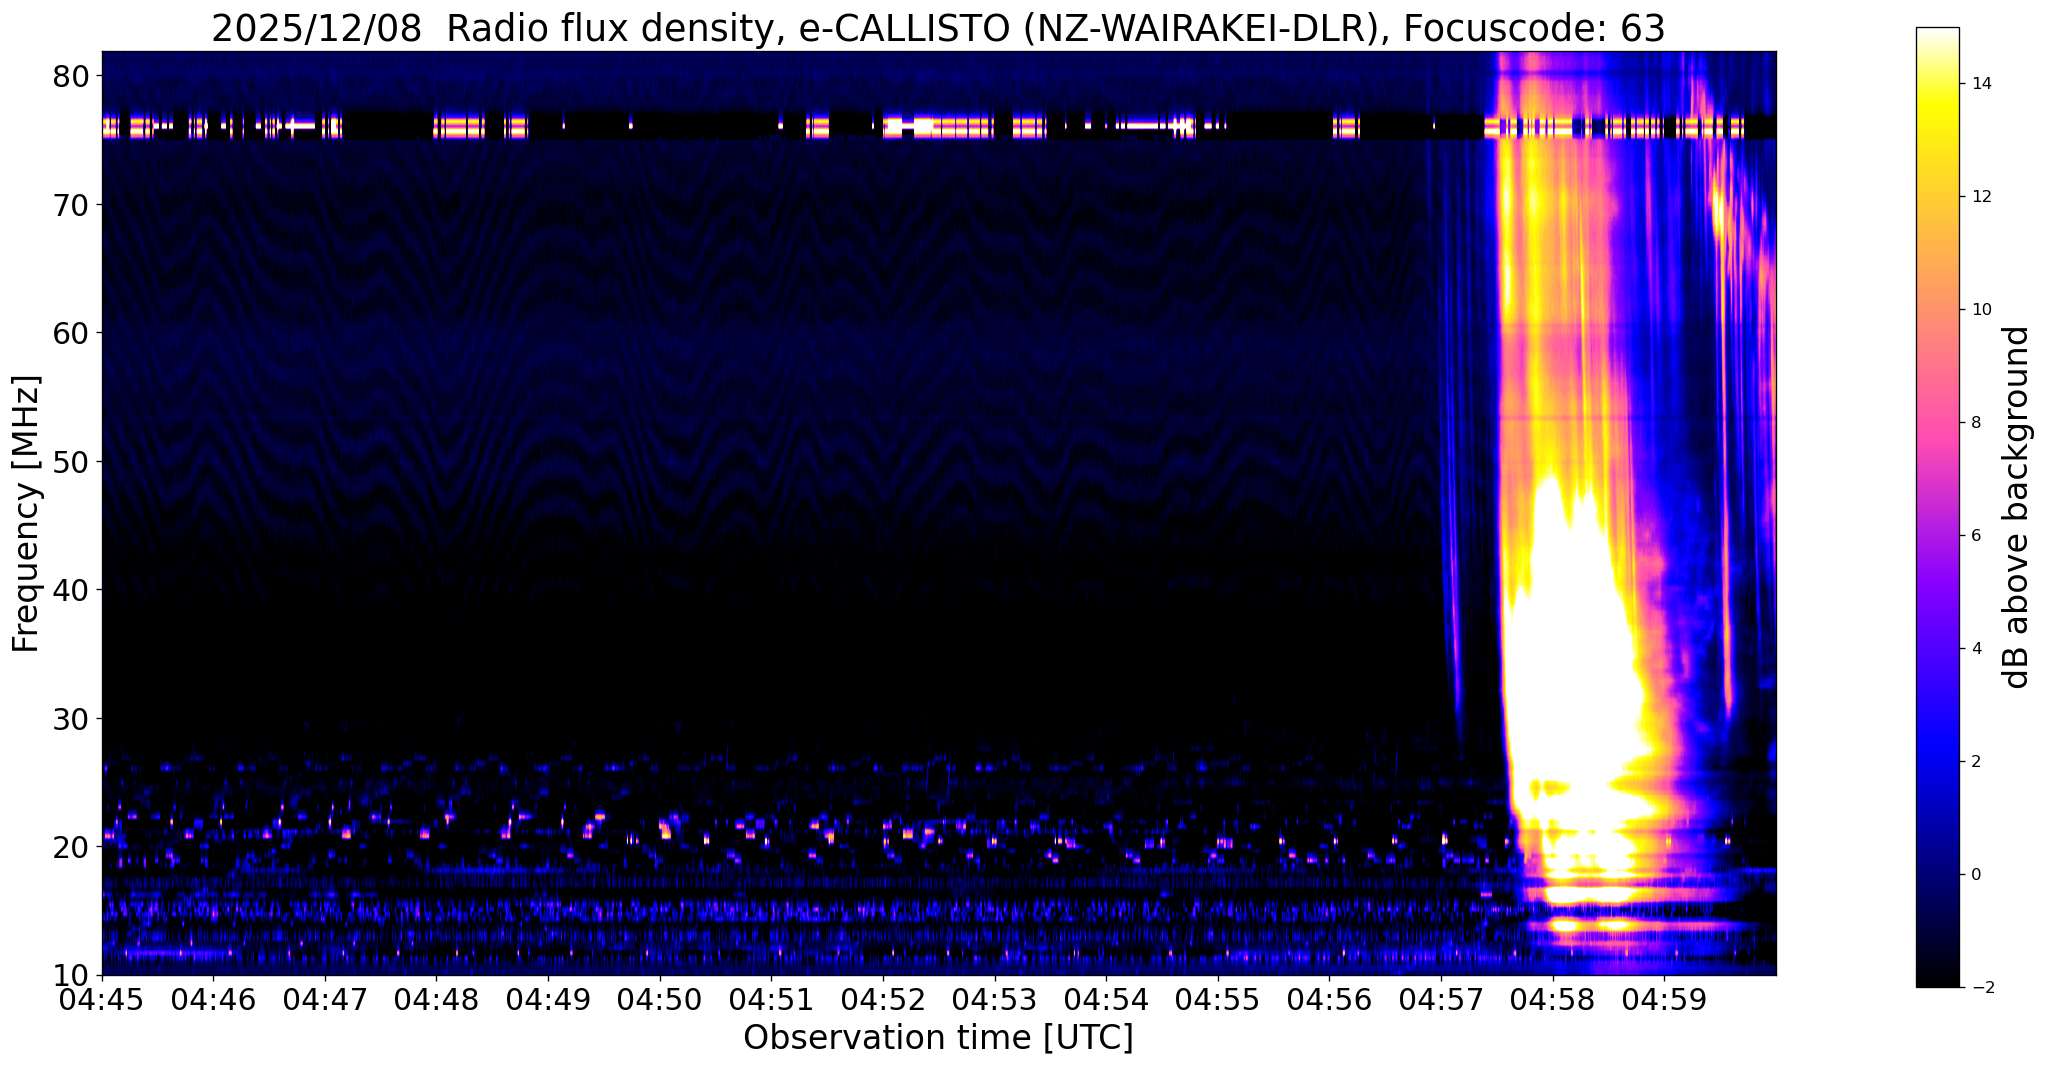Click the 30 MHz frequency tick label
The image size is (2047, 1067).
pos(72,718)
